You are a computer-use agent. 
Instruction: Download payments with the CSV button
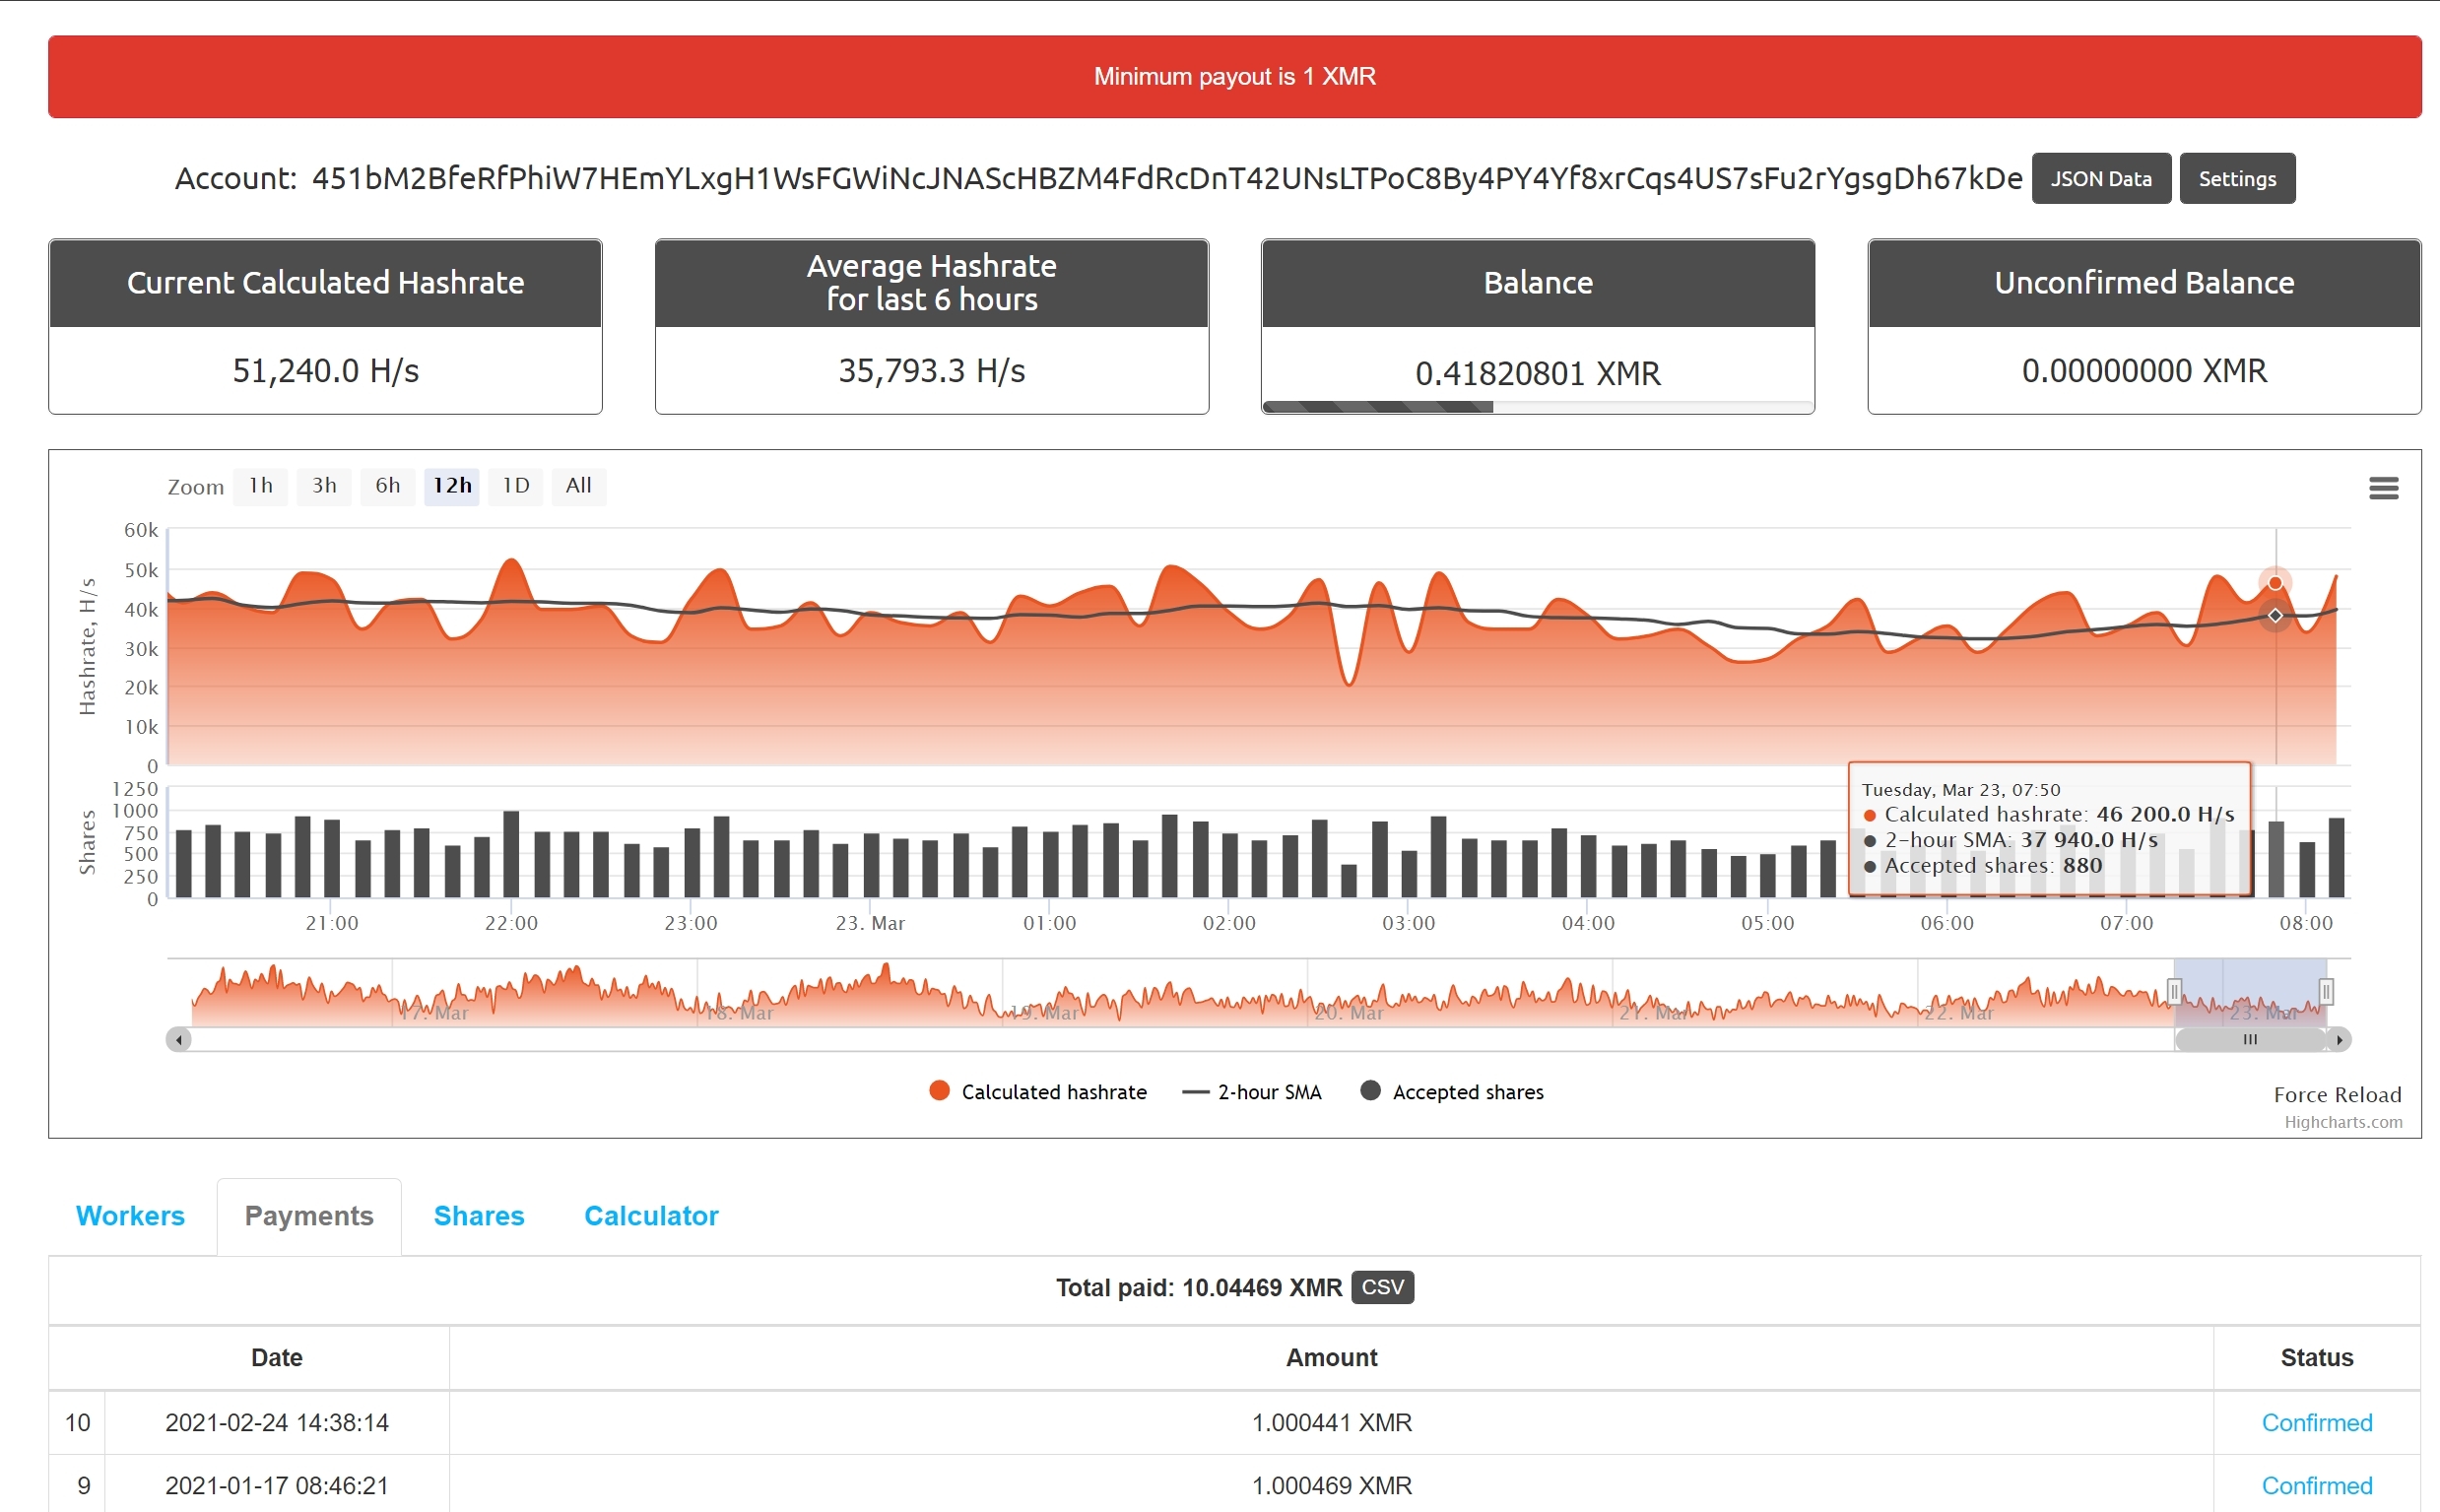pyautogui.click(x=1382, y=1287)
